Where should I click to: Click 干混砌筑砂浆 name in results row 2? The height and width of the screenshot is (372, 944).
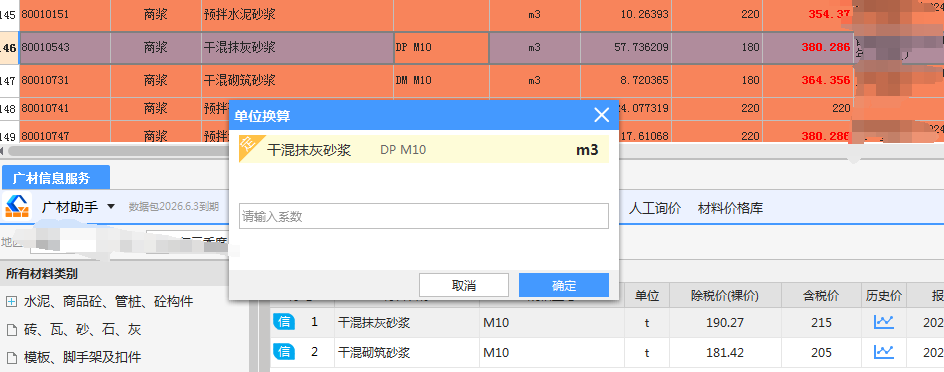pos(374,352)
